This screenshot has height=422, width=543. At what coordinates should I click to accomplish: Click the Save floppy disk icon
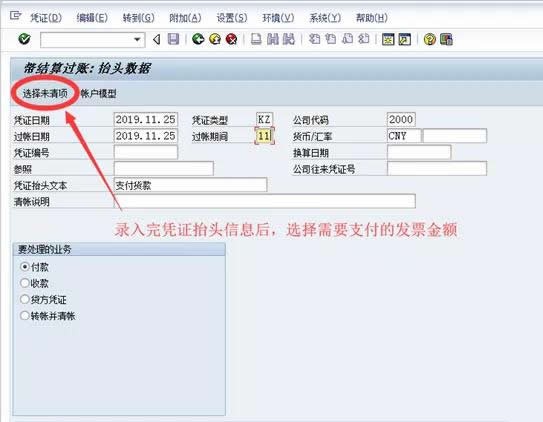click(x=173, y=39)
